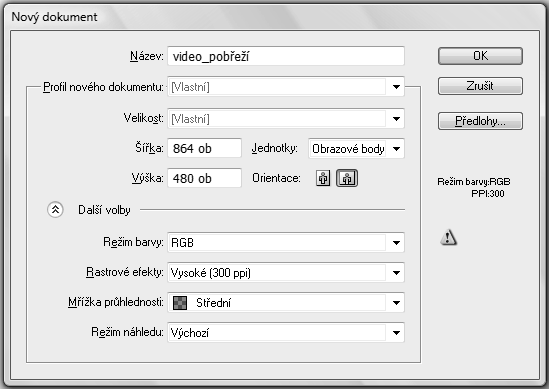Select the portrait orientation icon
549x389 pixels.
323,178
